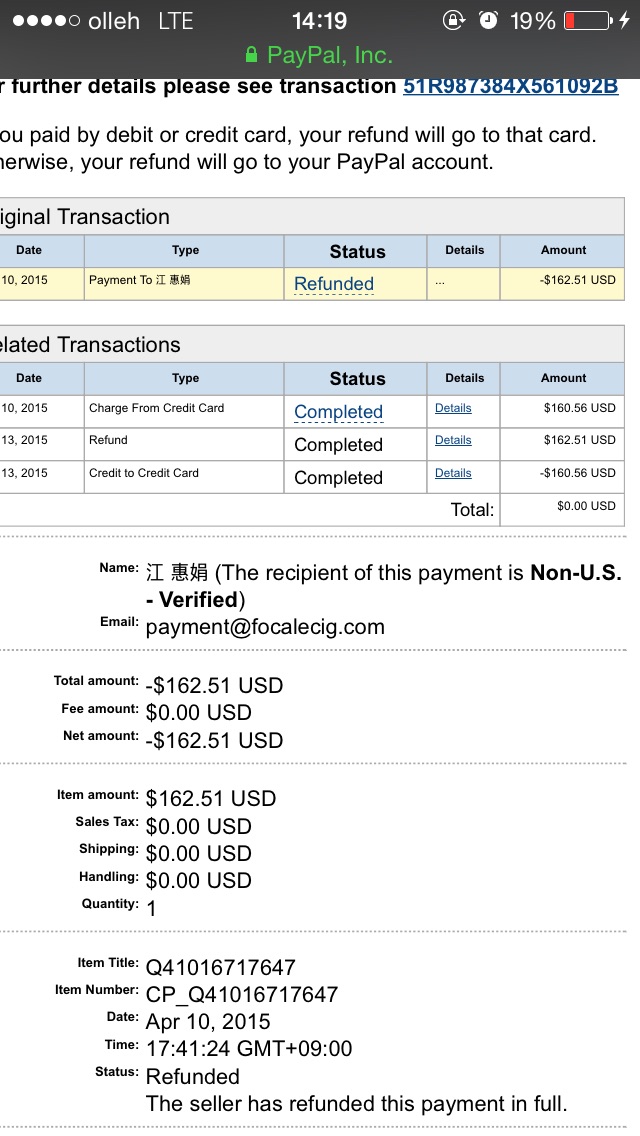Tap the ellipsis in Original Transaction Details
This screenshot has width=640, height=1136.
point(440,282)
